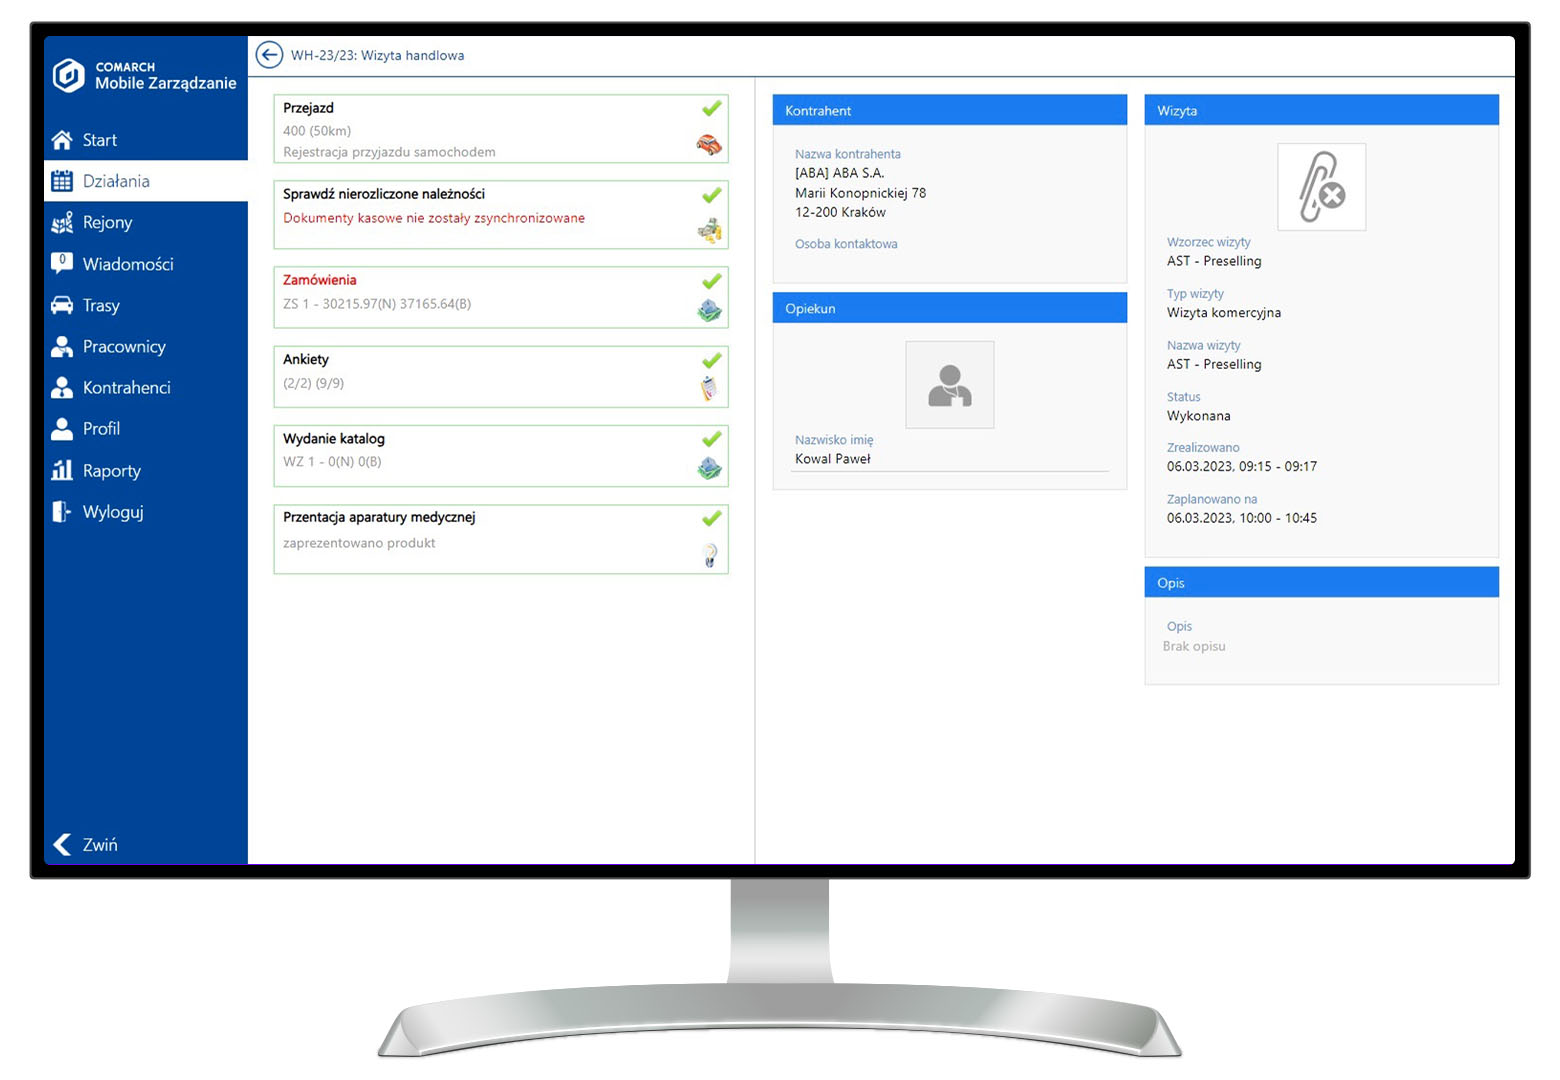Click the Kontrahenci person icon
This screenshot has width=1560, height=1080.
coord(62,387)
